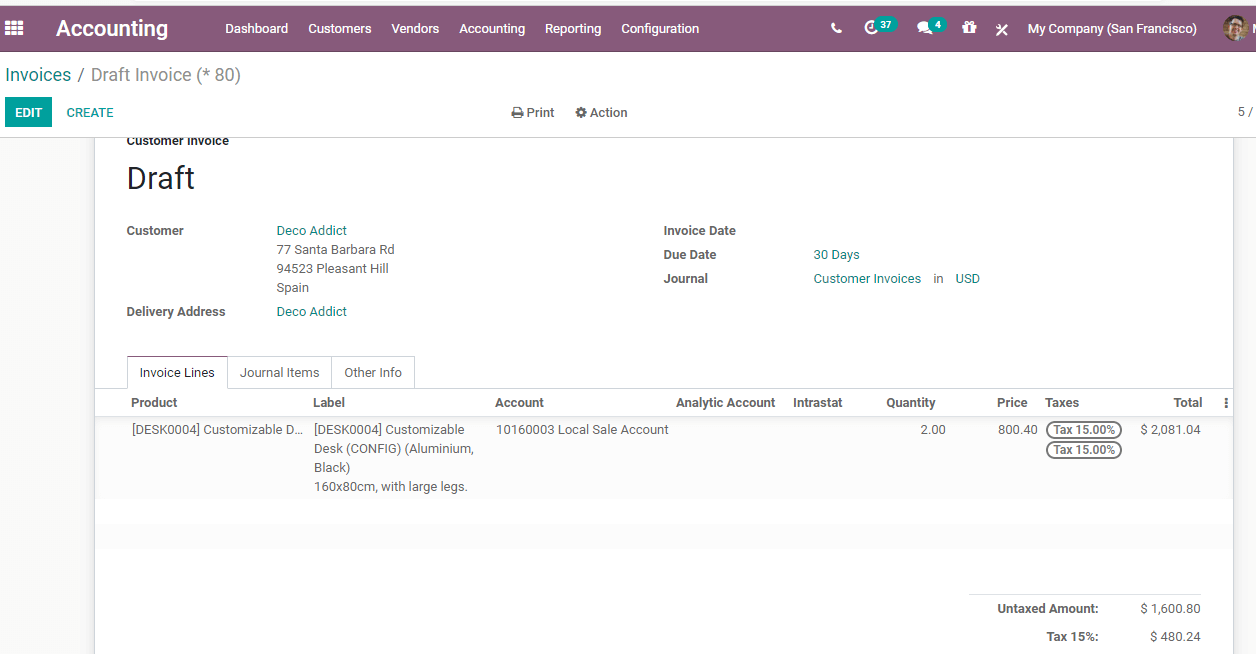This screenshot has height=654, width=1256.
Task: Click the Total column header
Action: coord(1188,403)
